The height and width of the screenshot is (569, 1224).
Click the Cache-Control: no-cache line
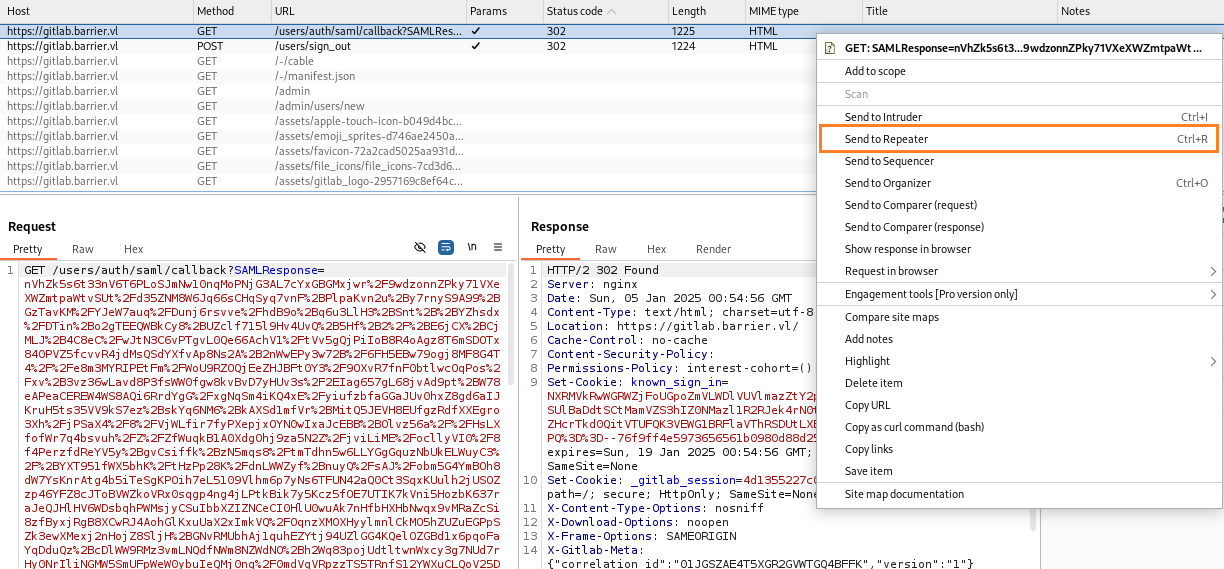tap(627, 340)
